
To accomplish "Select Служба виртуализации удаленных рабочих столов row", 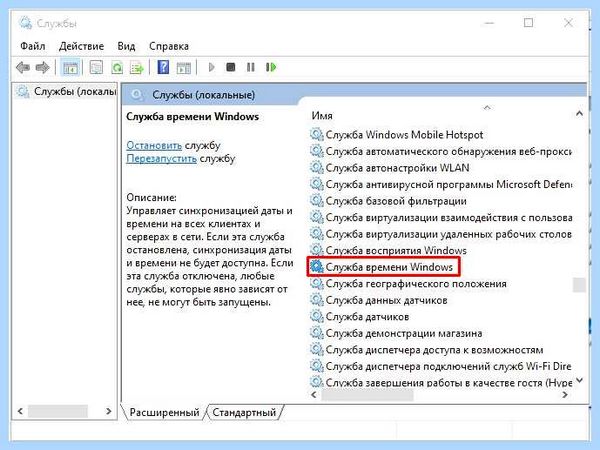I will [x=441, y=234].
